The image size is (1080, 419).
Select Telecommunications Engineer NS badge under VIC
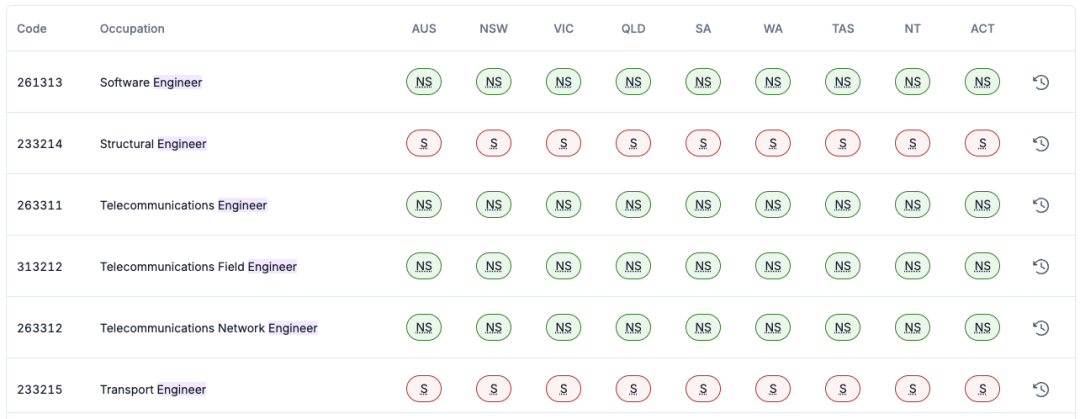[x=563, y=205]
